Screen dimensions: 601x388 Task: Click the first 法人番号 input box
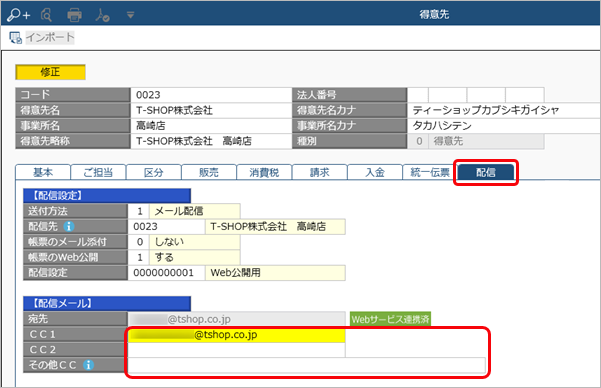[418, 95]
